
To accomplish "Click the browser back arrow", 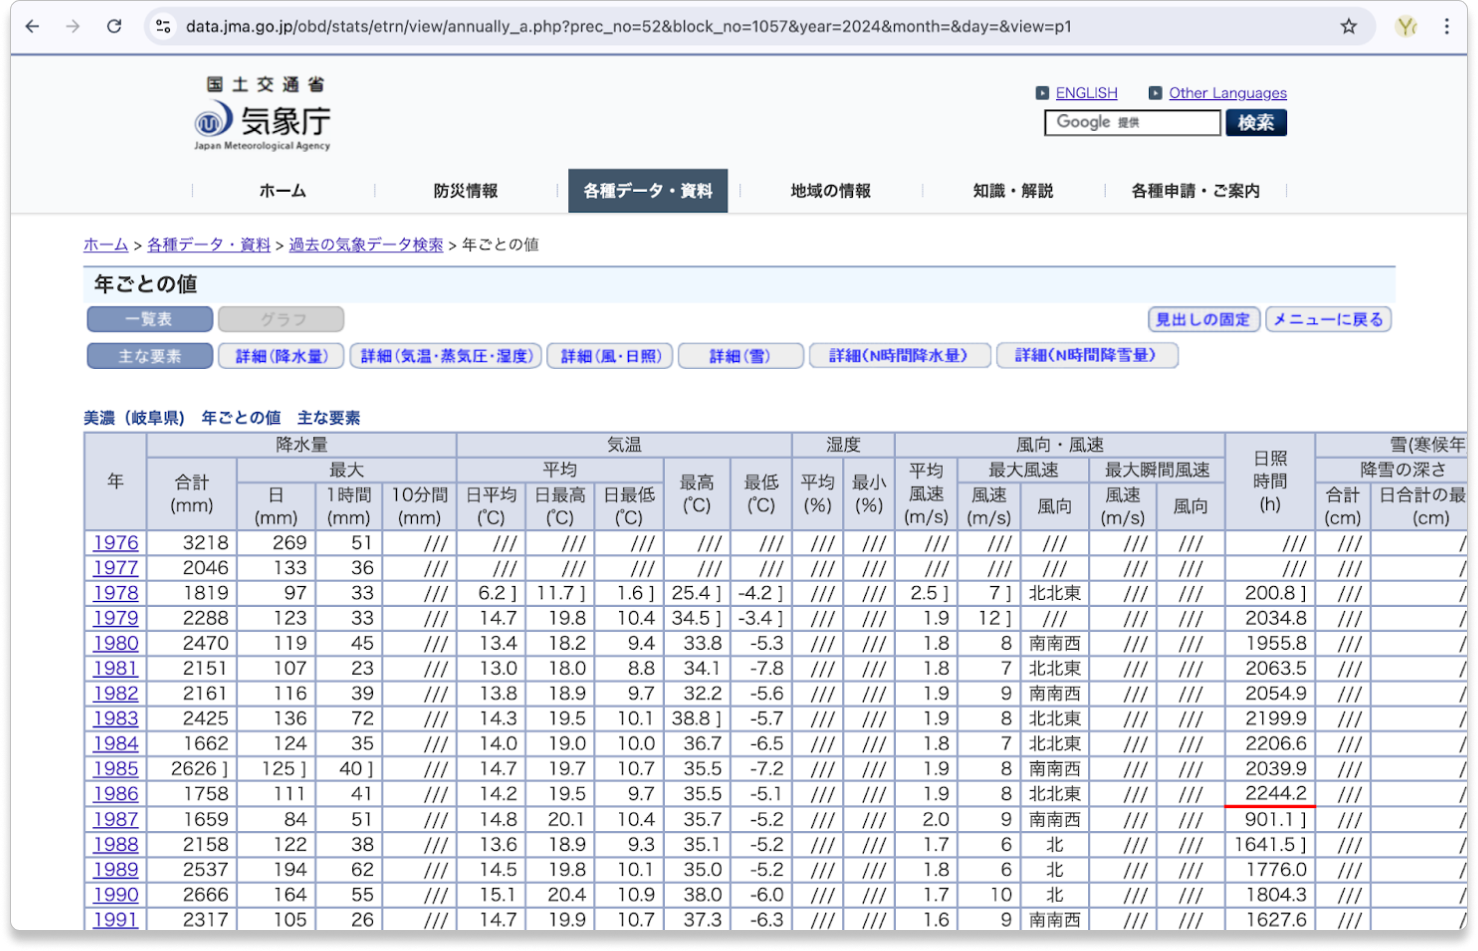I will (32, 27).
